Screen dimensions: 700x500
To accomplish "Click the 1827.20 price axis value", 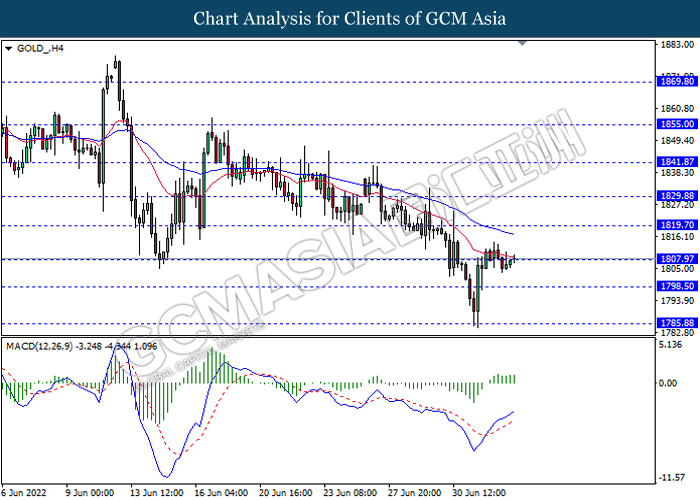I will [x=677, y=204].
